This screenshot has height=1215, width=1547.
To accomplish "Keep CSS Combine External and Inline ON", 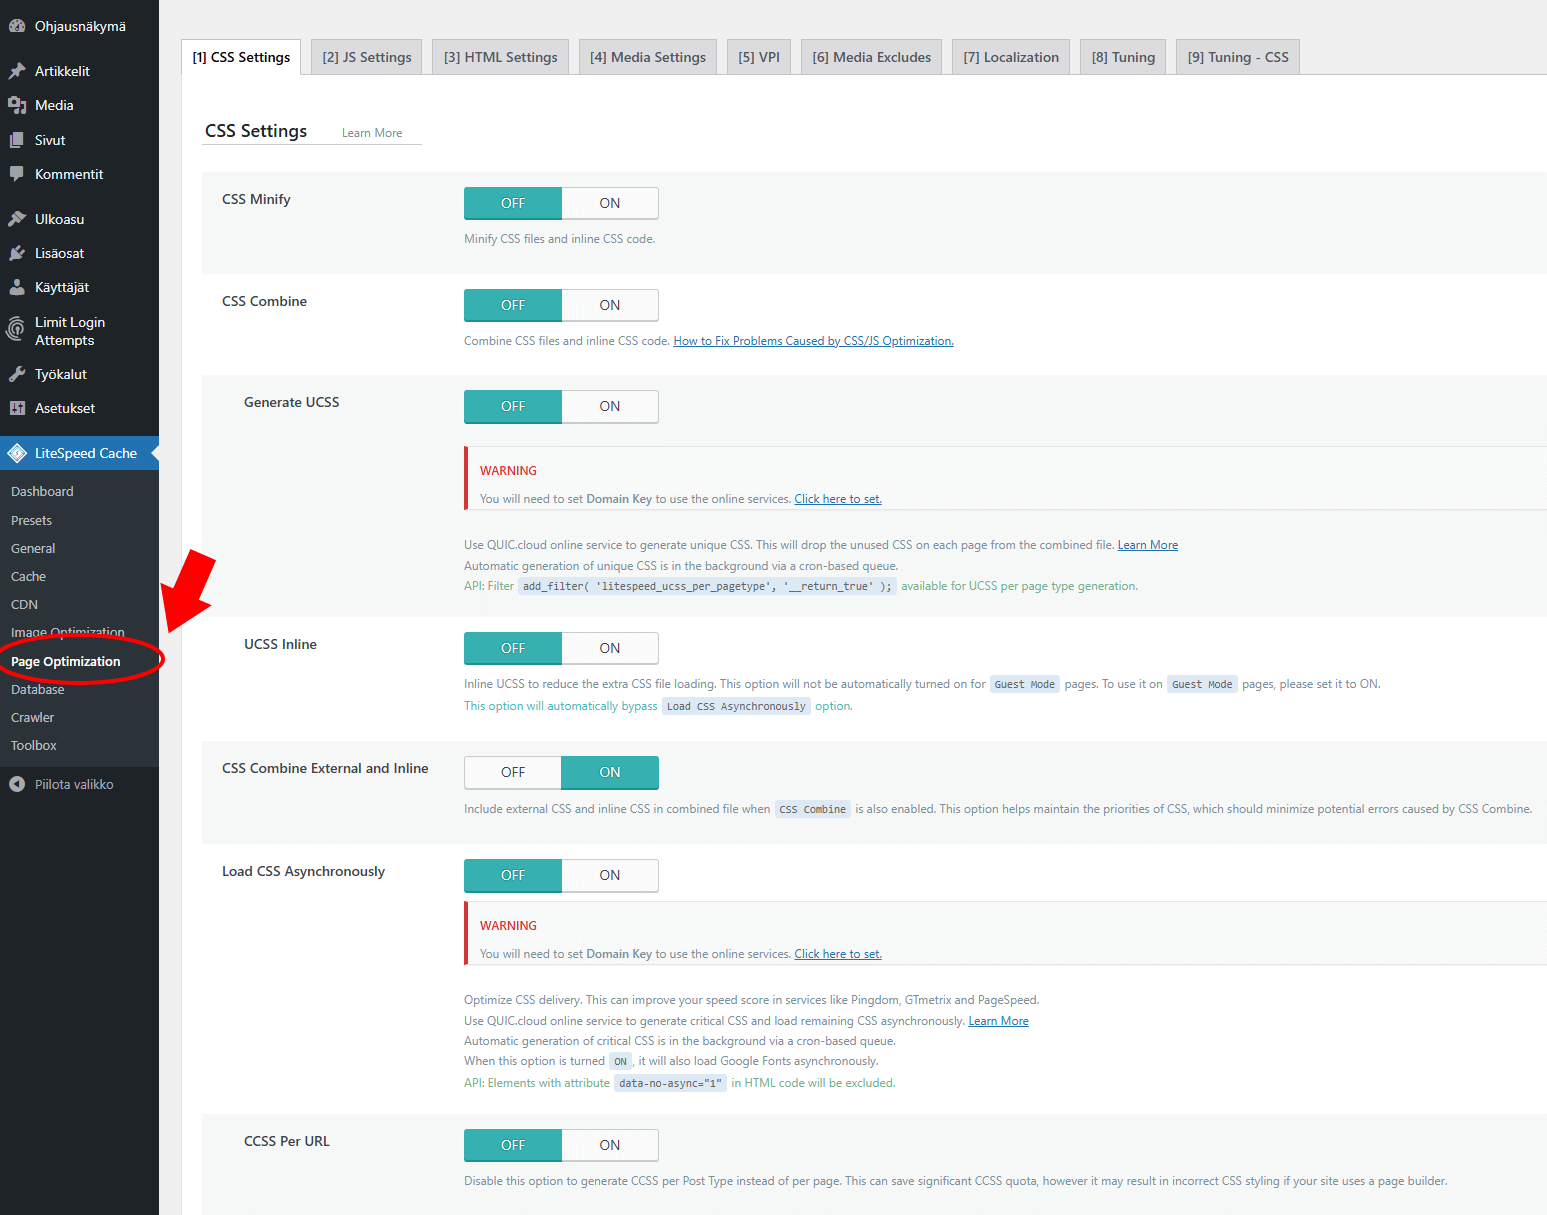I will tap(610, 772).
